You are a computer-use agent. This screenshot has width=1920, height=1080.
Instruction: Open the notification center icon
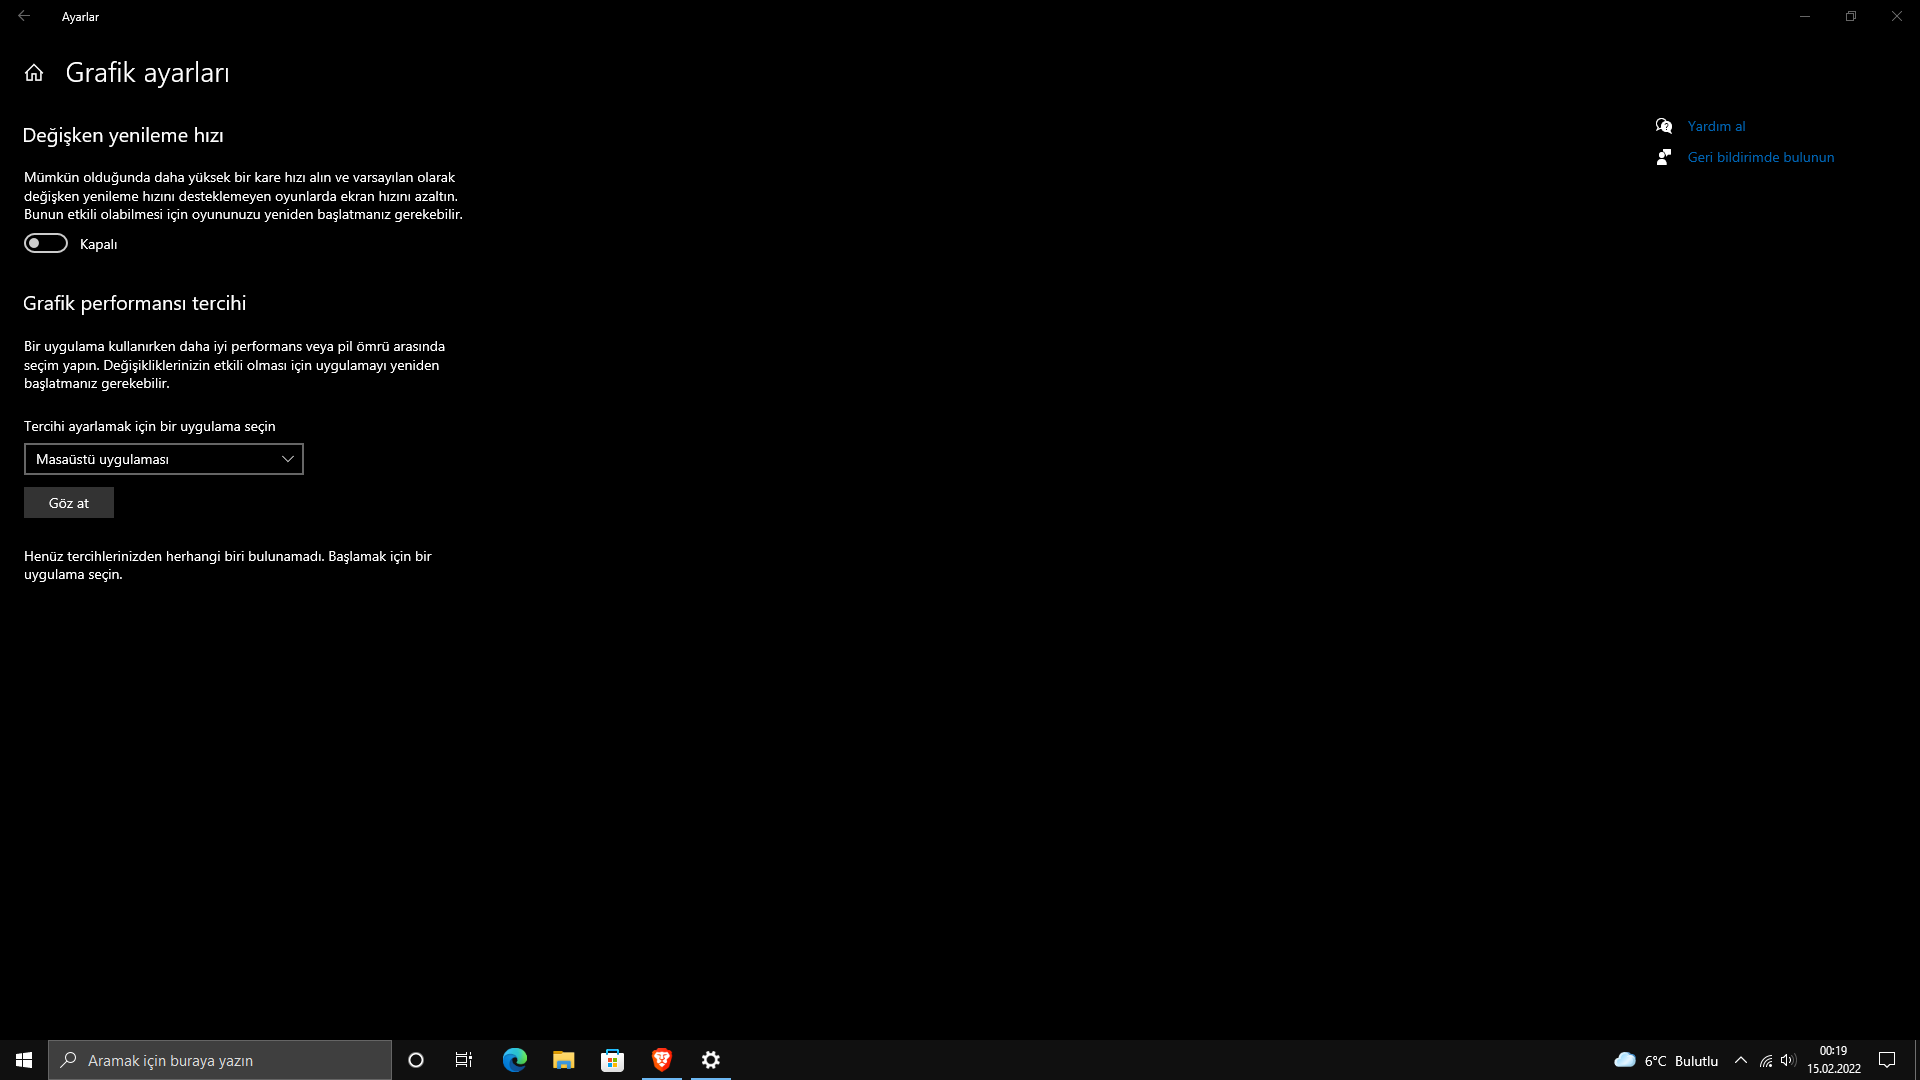tap(1887, 1060)
